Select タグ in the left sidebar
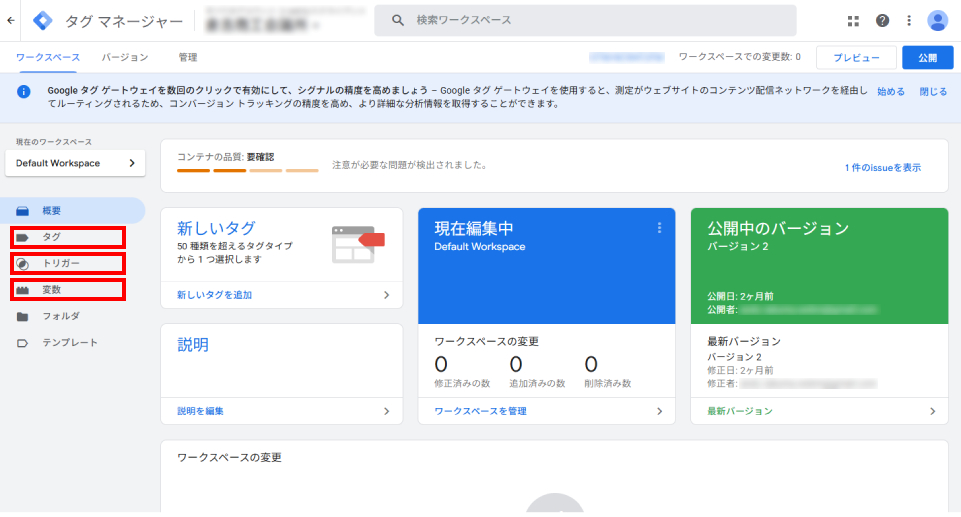The image size is (961, 517). click(67, 237)
